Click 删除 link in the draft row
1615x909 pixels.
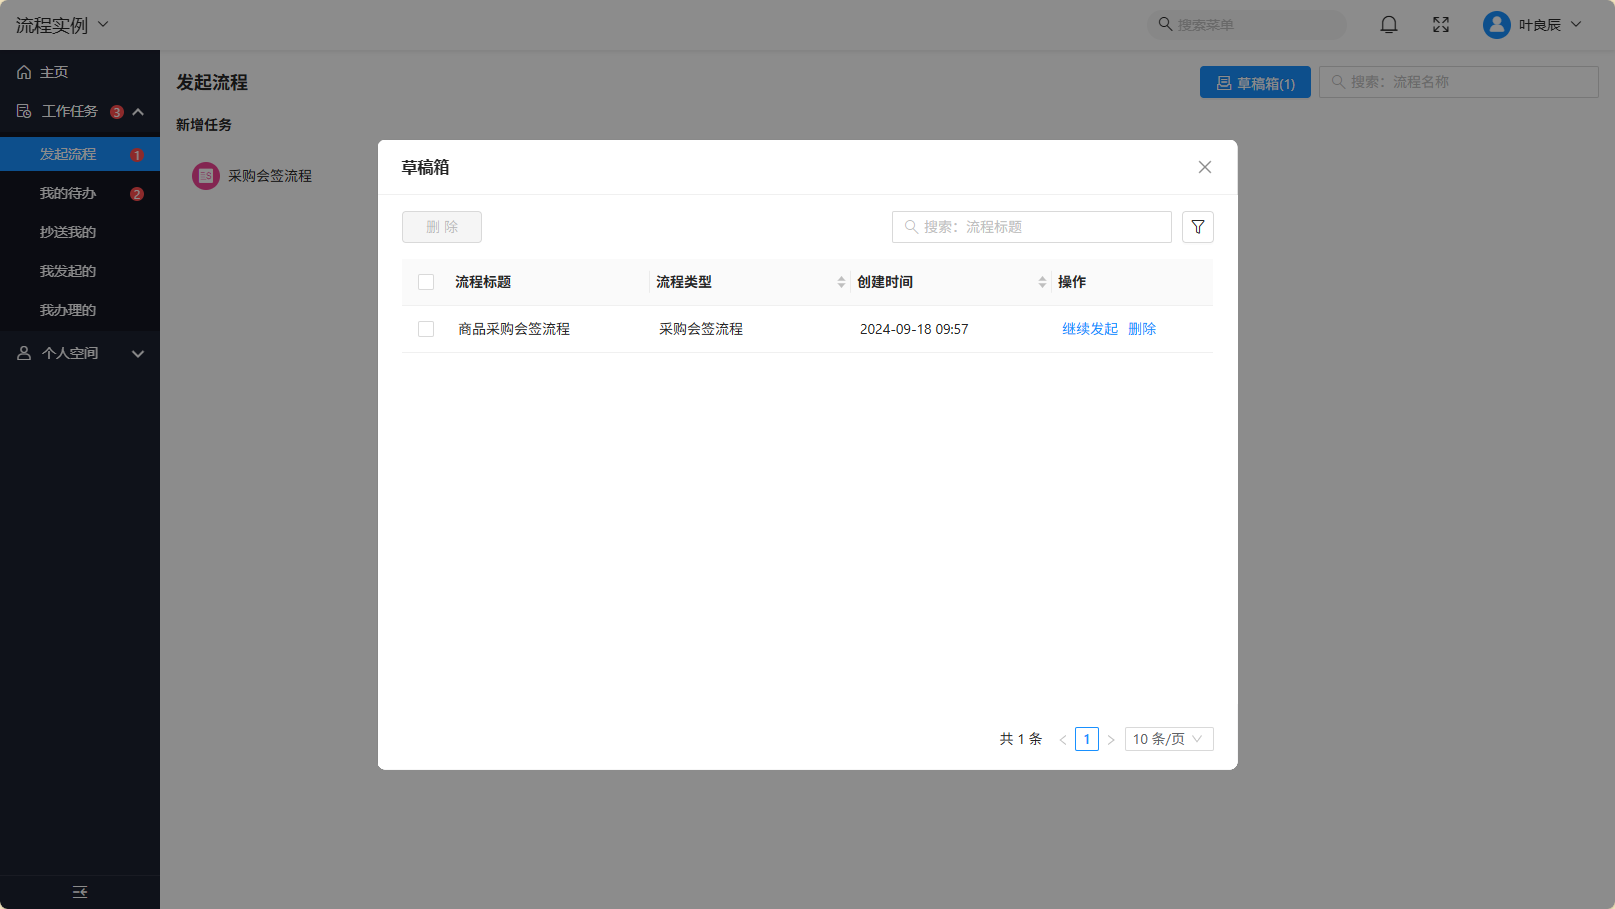(x=1142, y=329)
